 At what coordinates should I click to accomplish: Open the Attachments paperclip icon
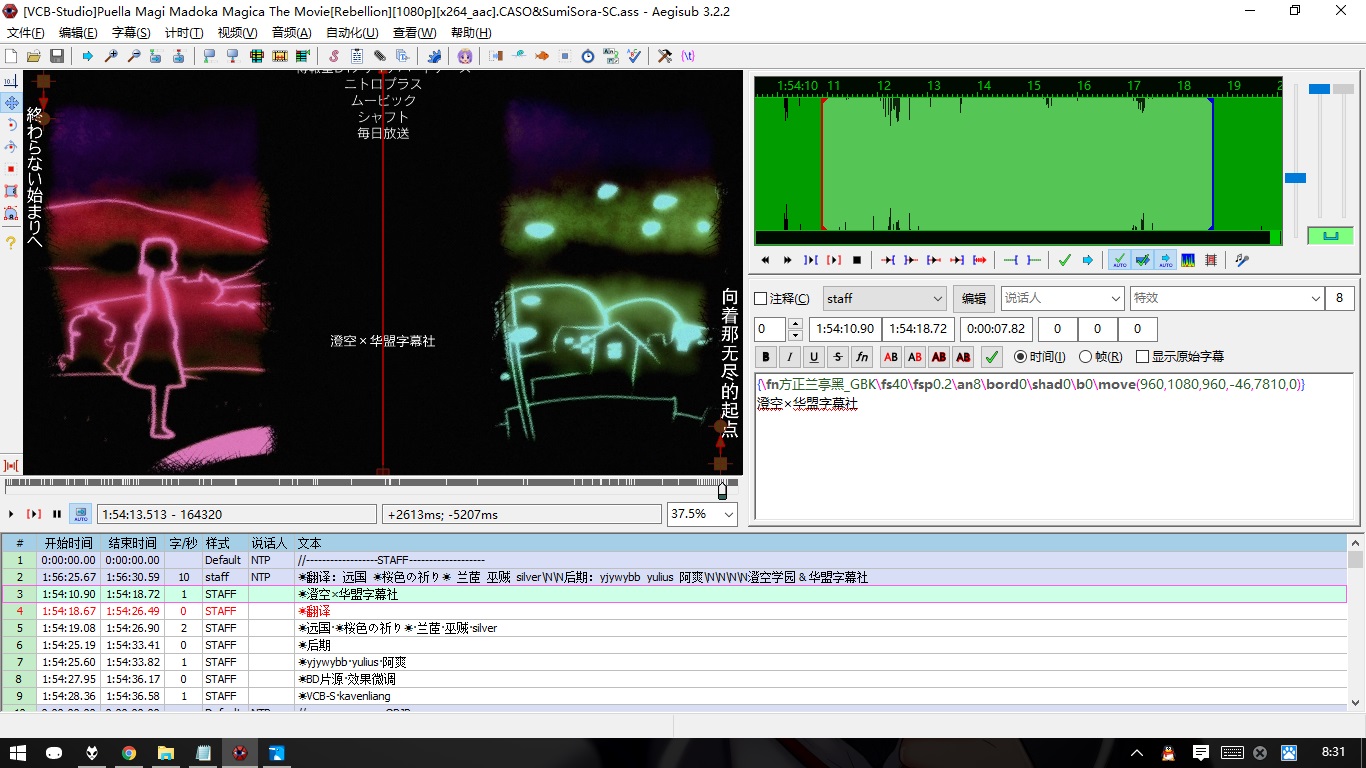[379, 56]
